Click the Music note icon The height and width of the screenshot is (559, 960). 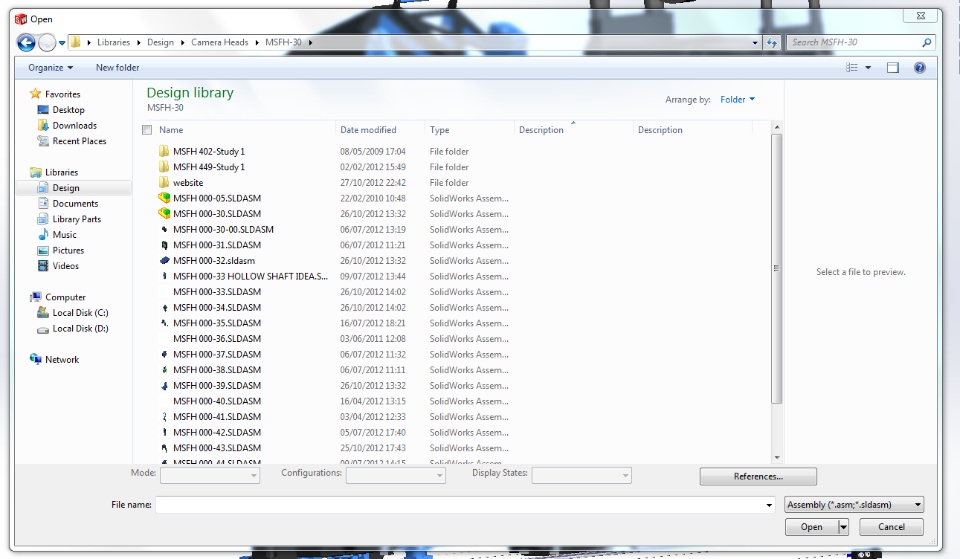click(x=43, y=234)
